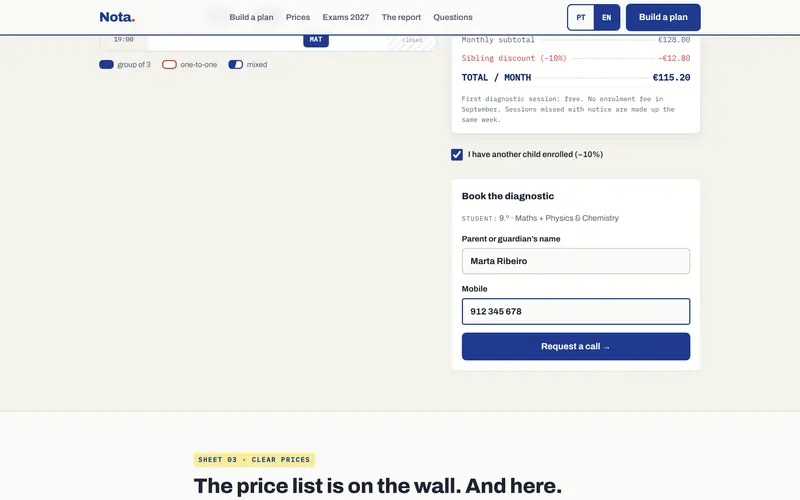Select the MAT session block

point(316,40)
